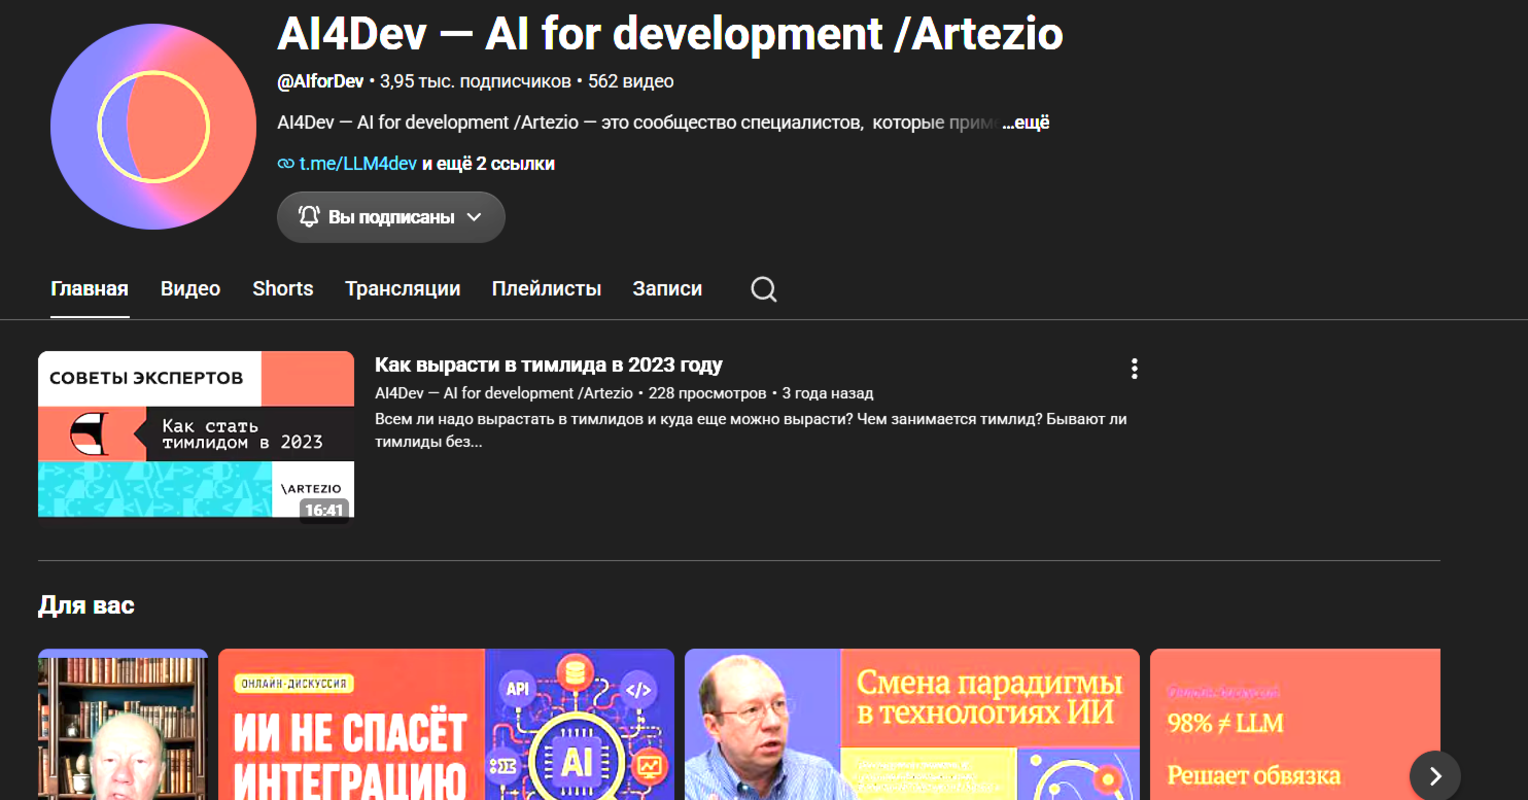Click the channel name under the featured video

504,393
